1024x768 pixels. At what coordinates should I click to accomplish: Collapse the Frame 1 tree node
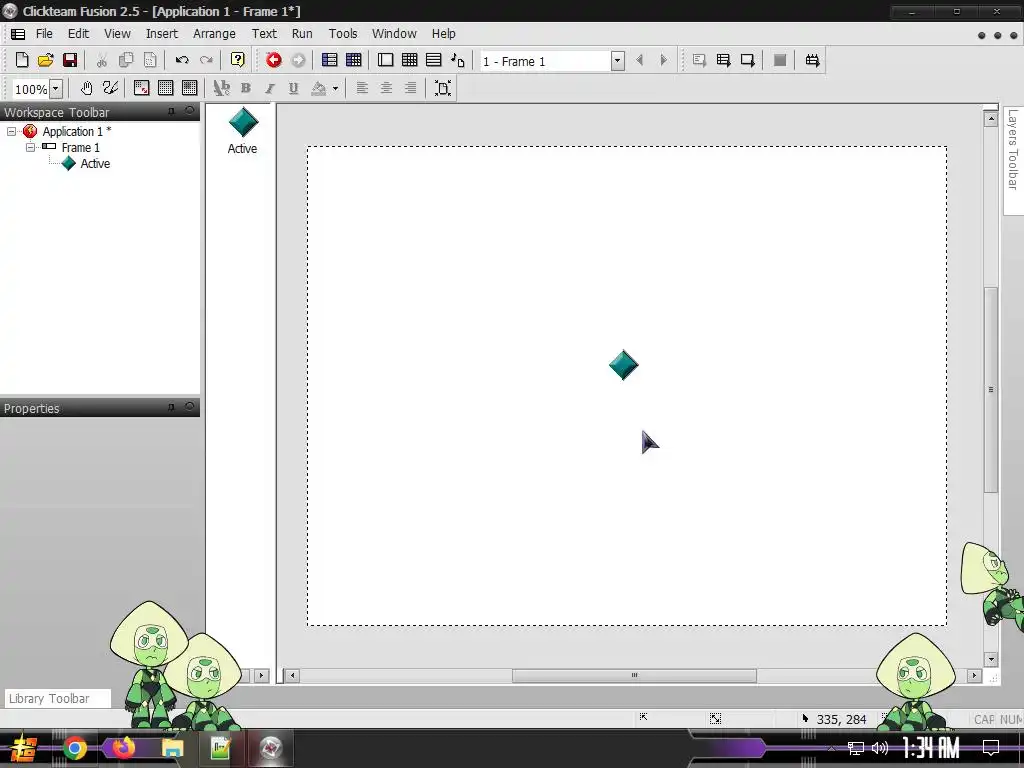30,148
